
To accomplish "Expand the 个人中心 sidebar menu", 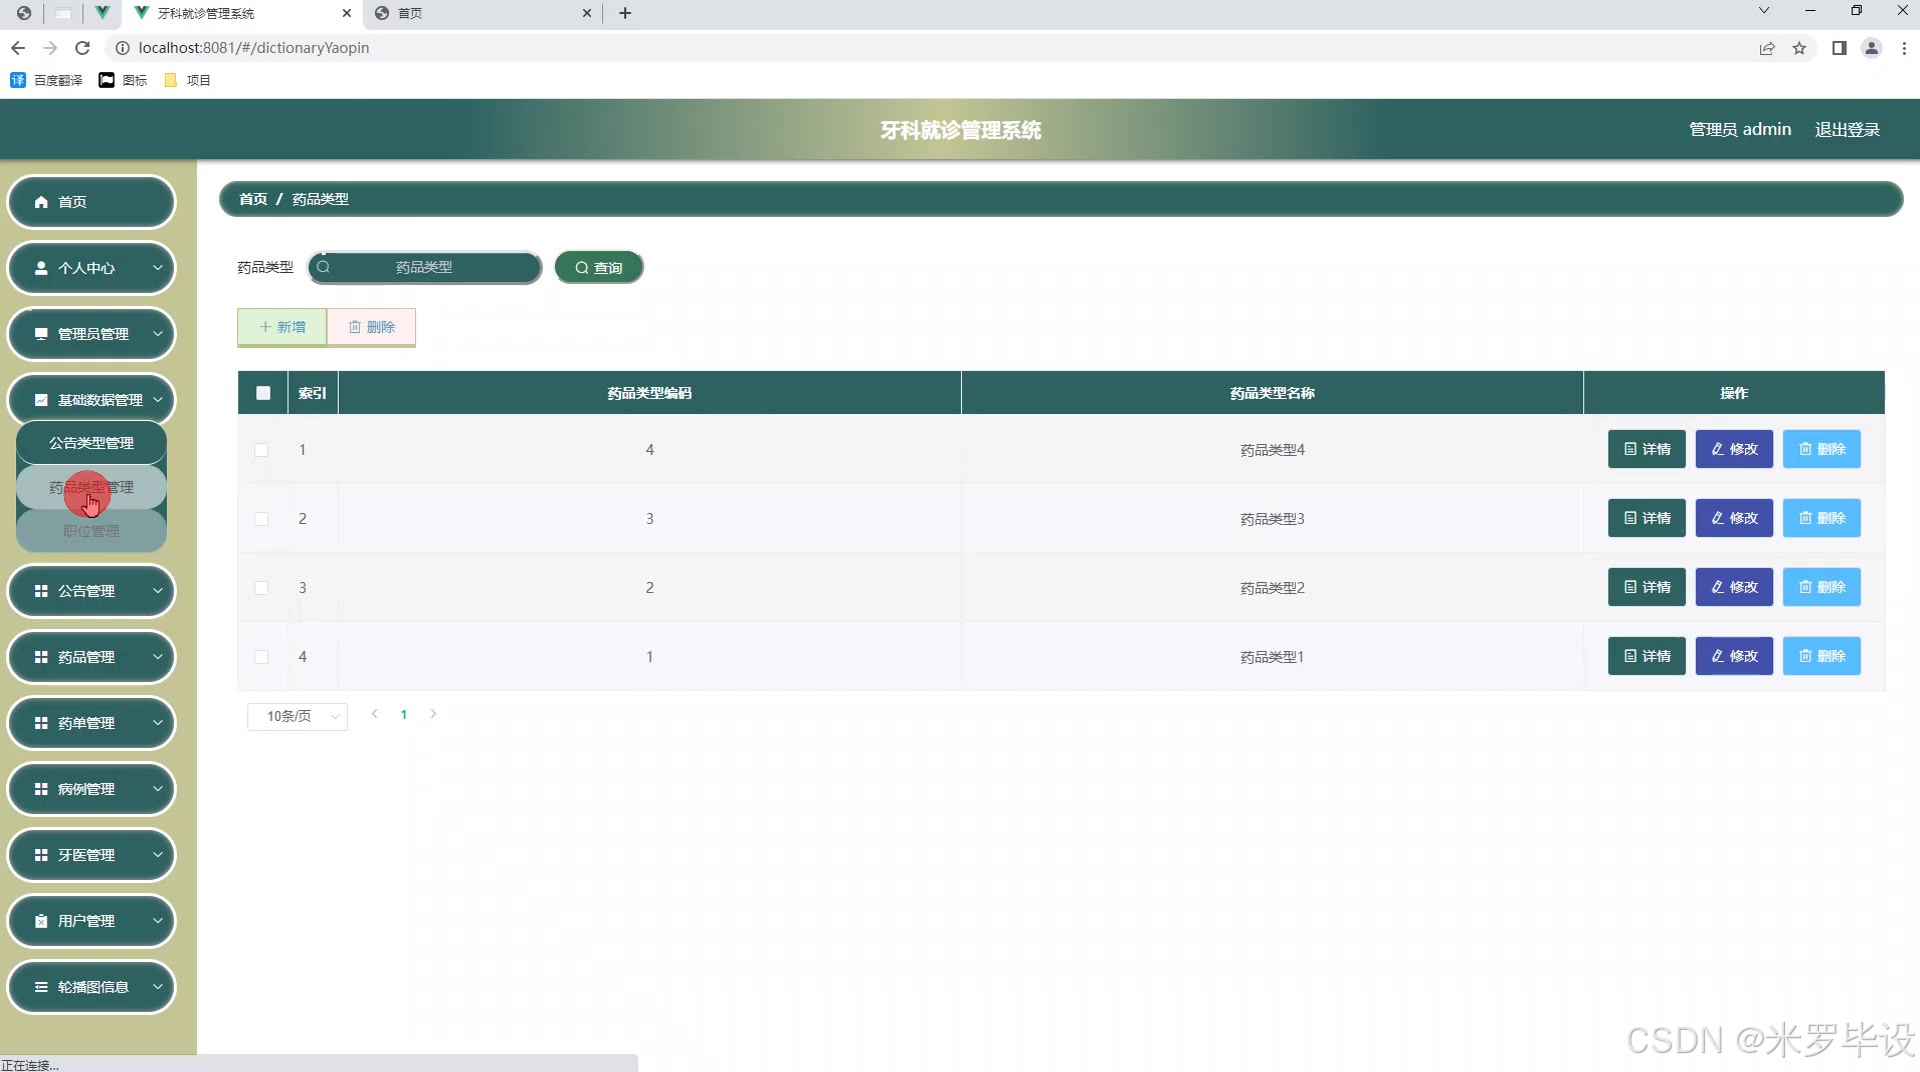I will click(91, 268).
